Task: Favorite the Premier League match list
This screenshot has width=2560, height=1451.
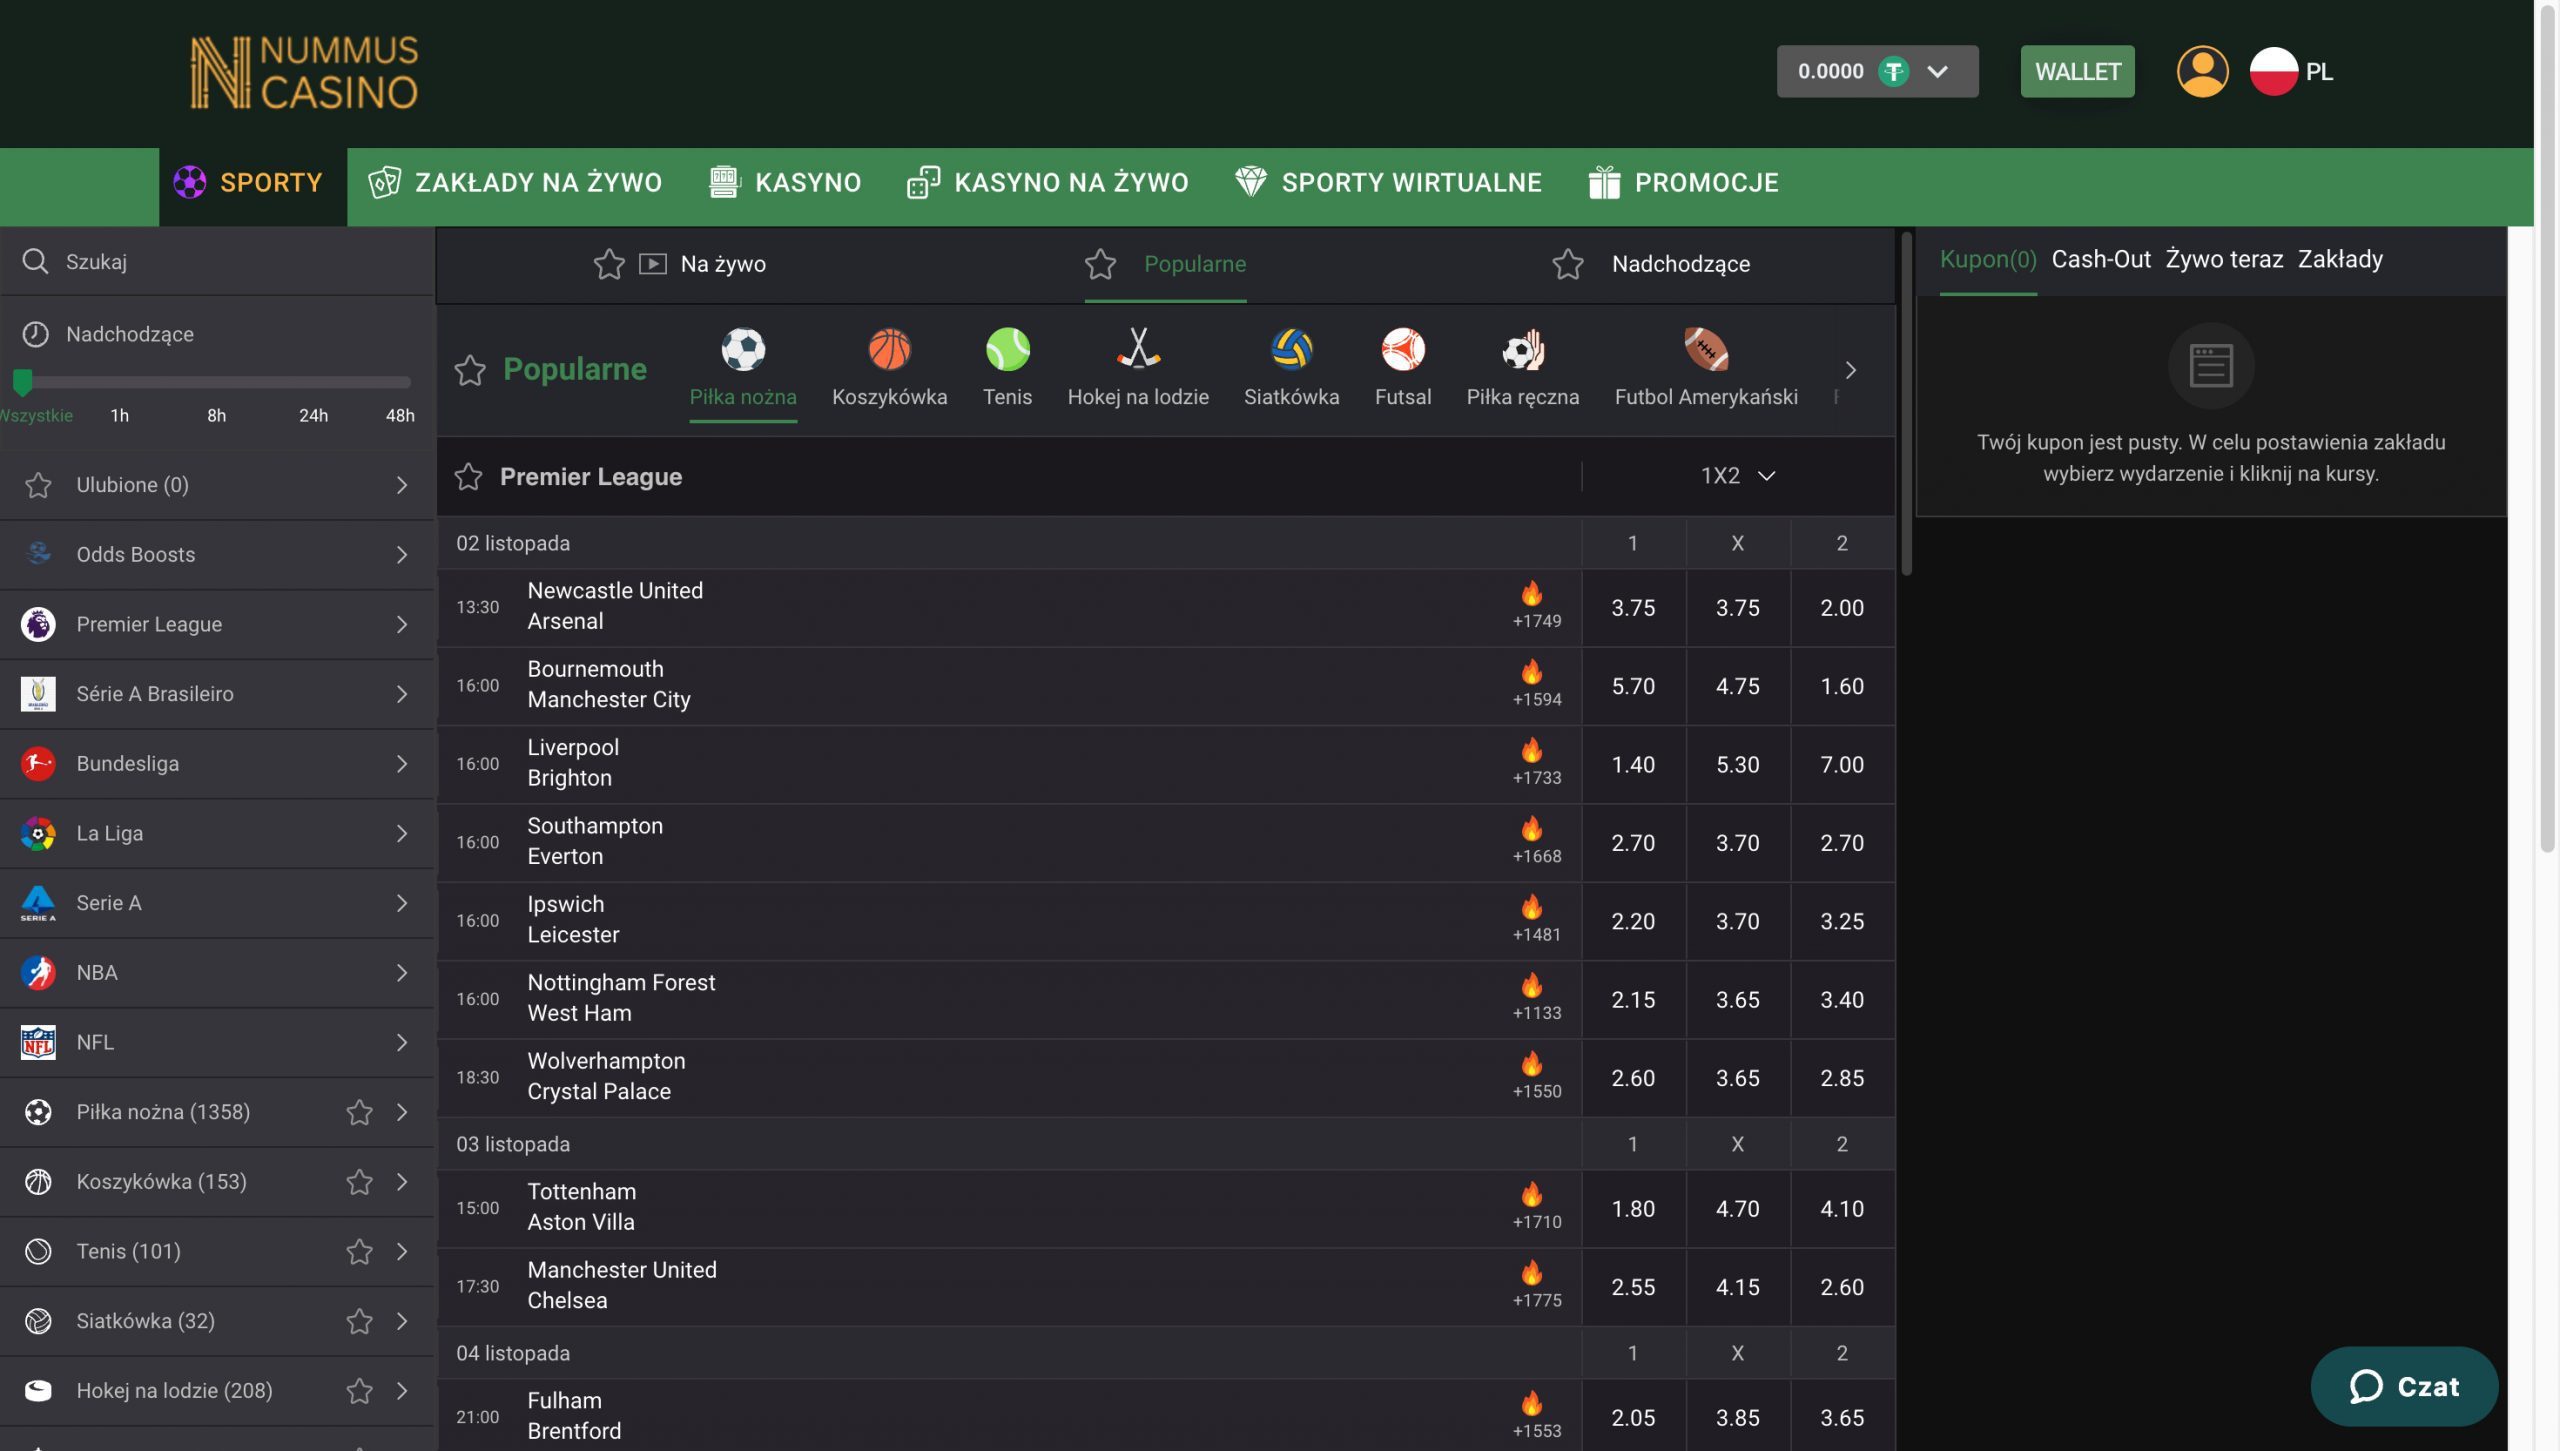Action: 469,477
